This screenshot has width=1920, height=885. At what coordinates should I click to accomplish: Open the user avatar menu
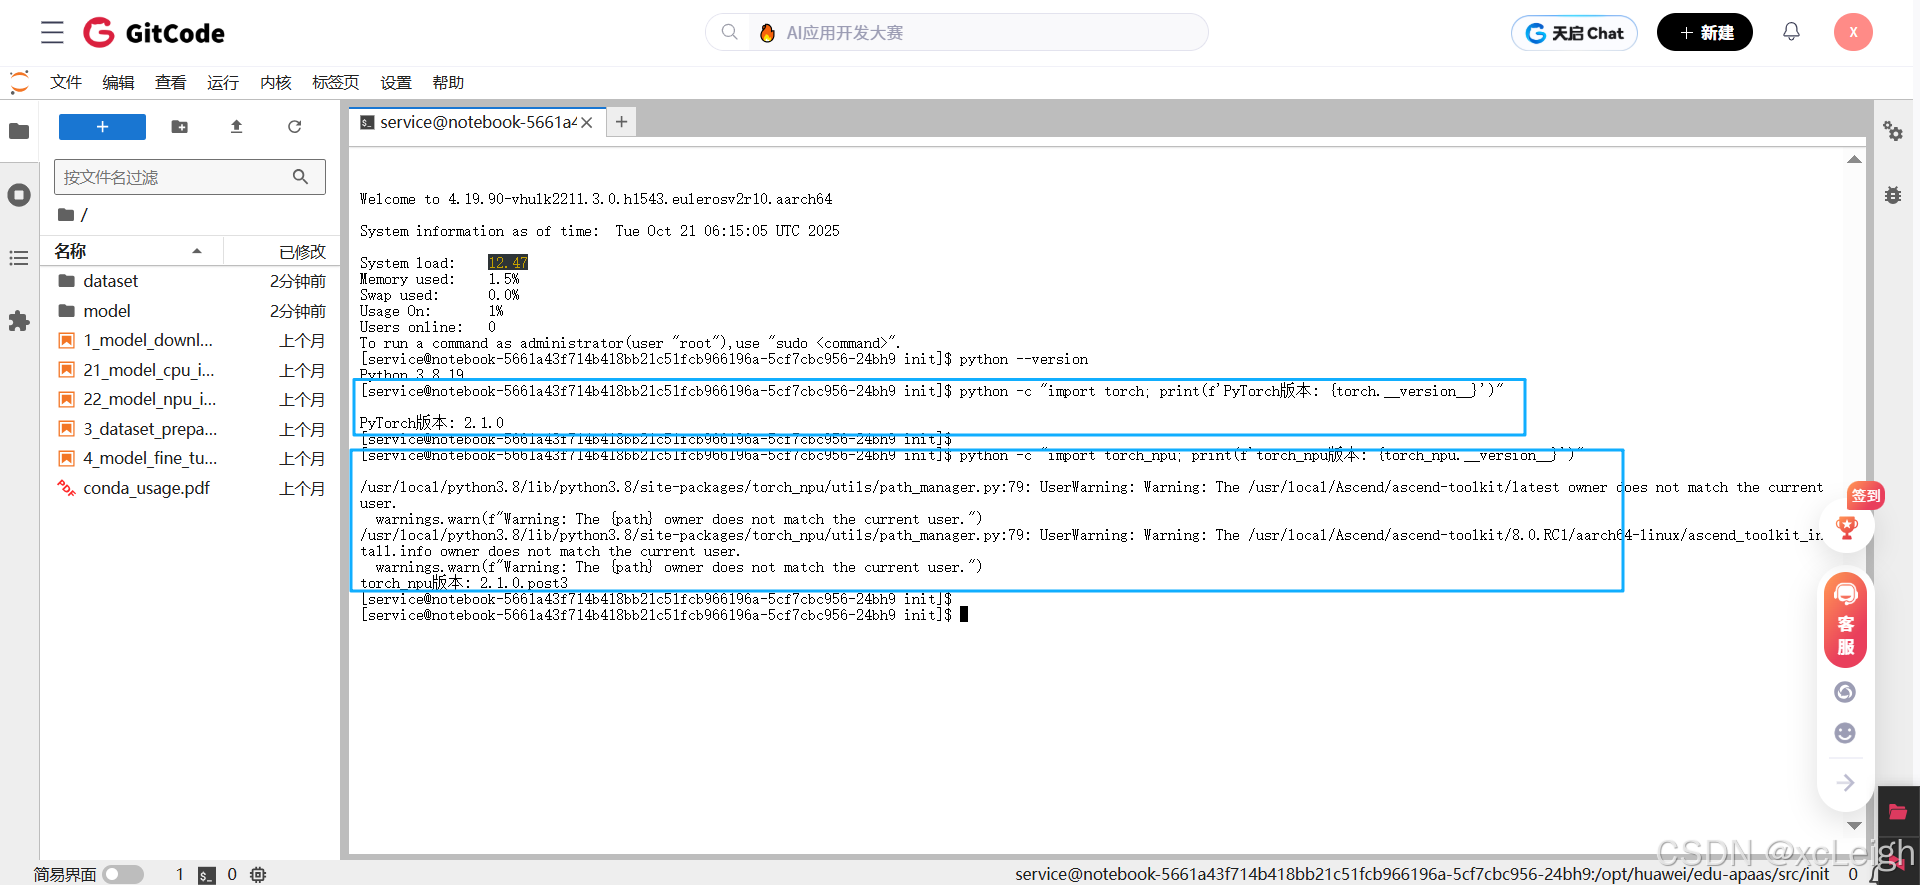pyautogui.click(x=1852, y=32)
